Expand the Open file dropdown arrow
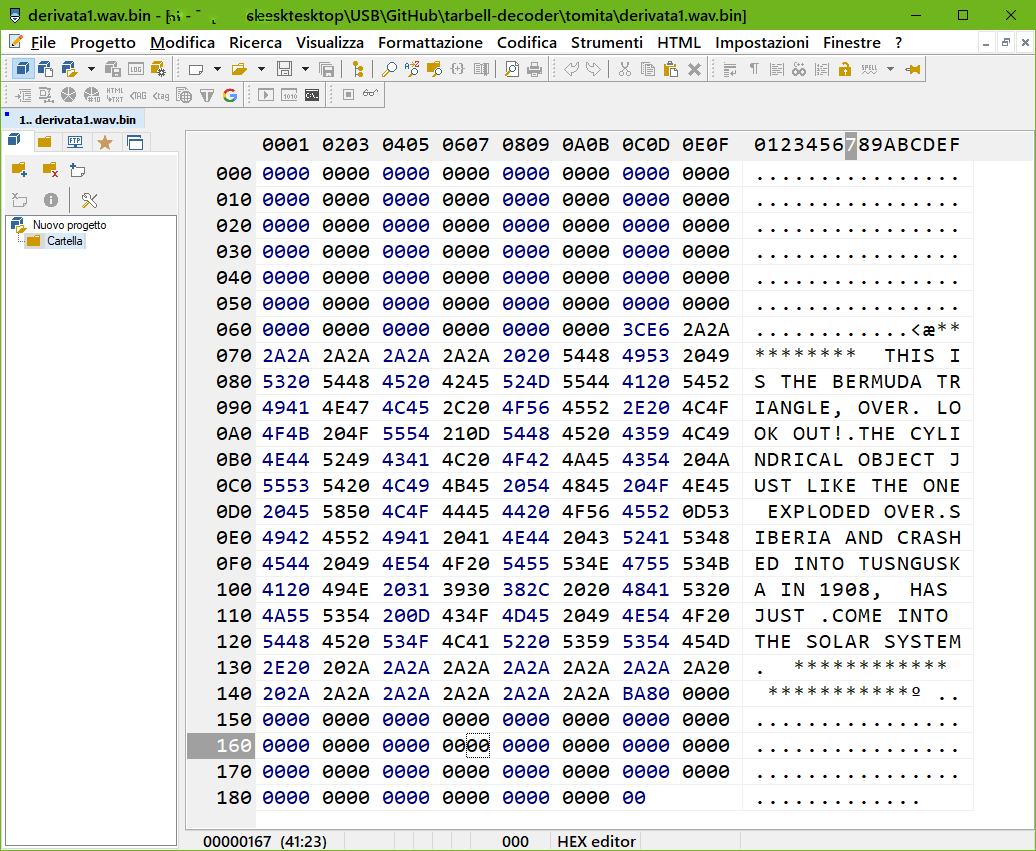Viewport: 1036px width, 851px height. click(261, 69)
